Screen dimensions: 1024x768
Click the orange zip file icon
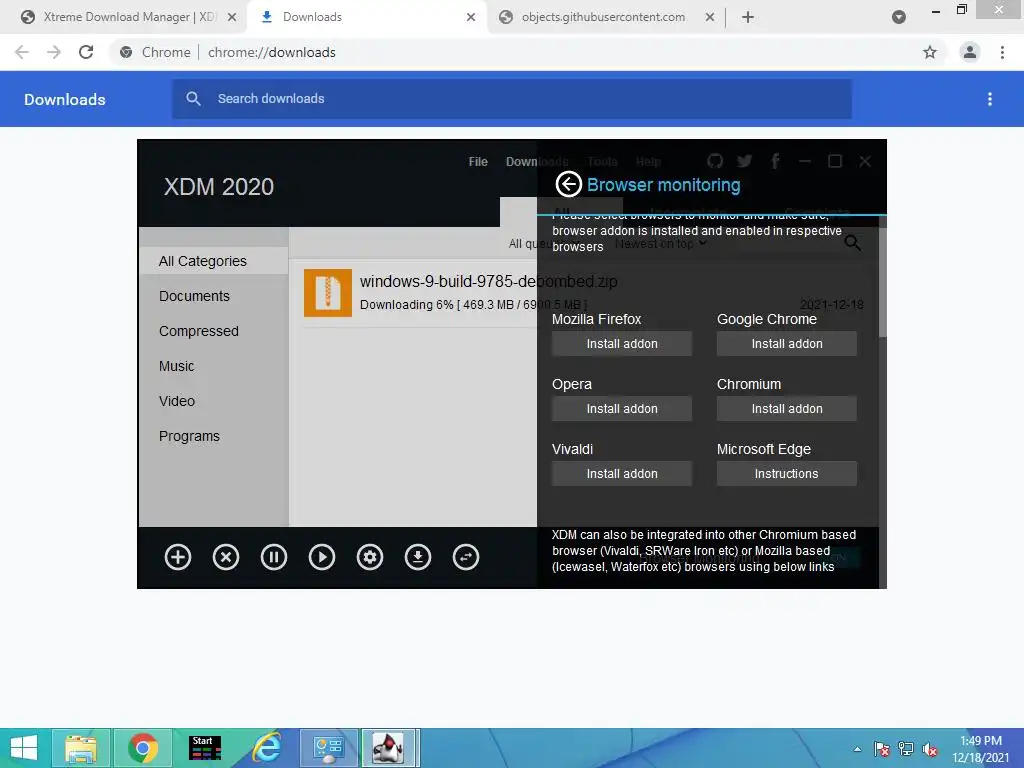point(328,293)
